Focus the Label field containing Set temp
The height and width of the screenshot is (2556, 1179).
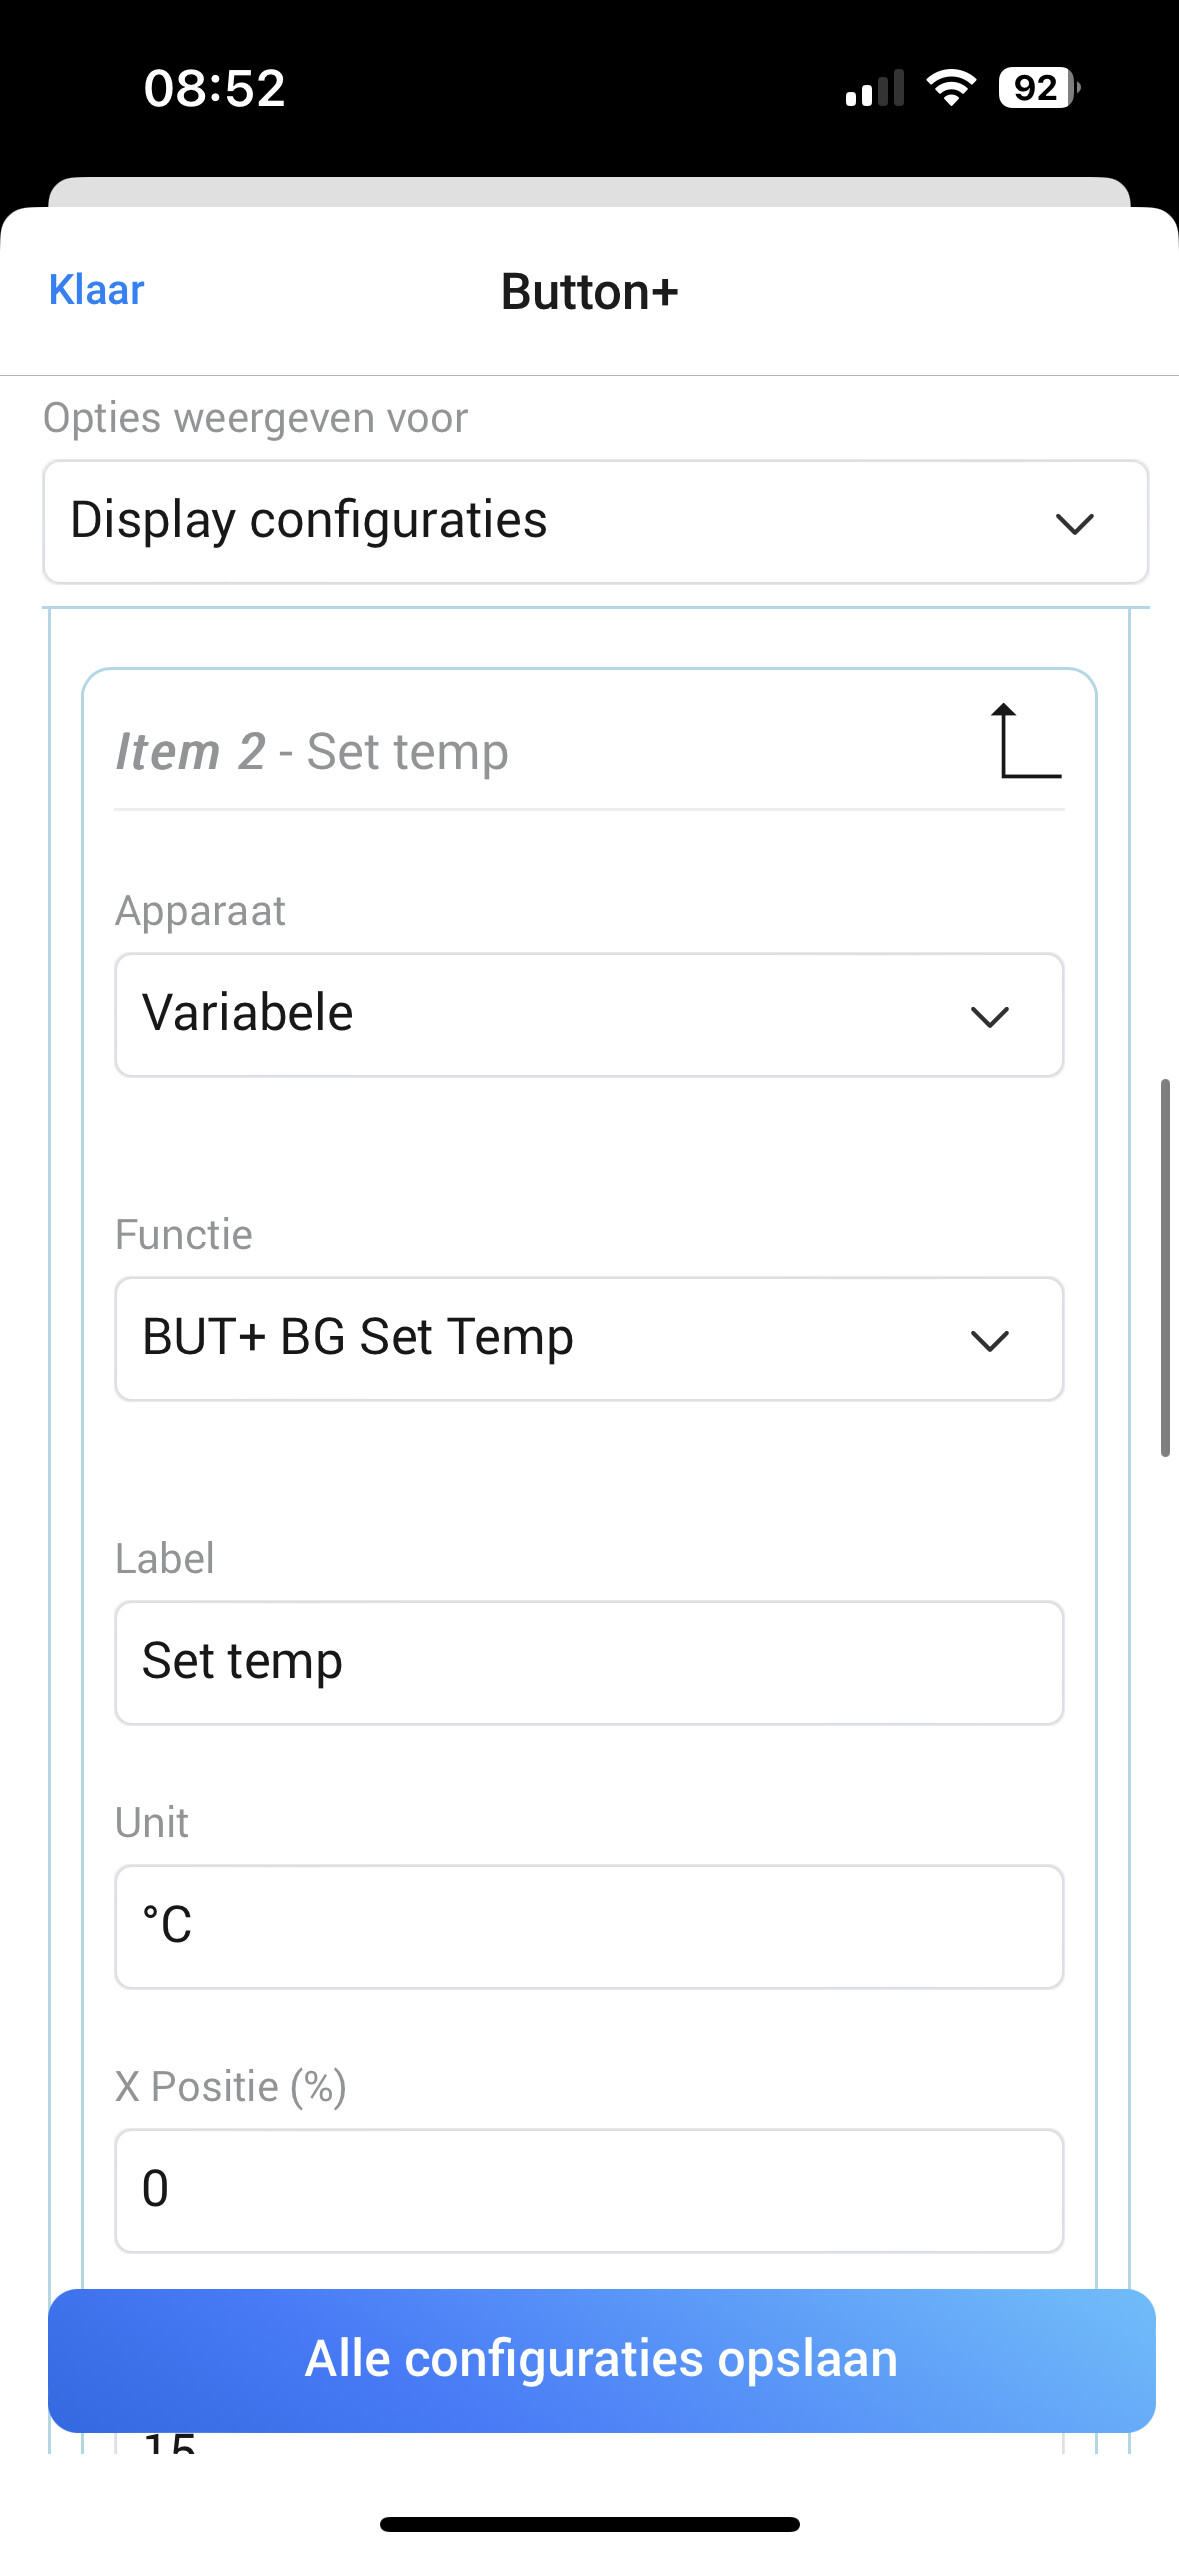tap(589, 1663)
